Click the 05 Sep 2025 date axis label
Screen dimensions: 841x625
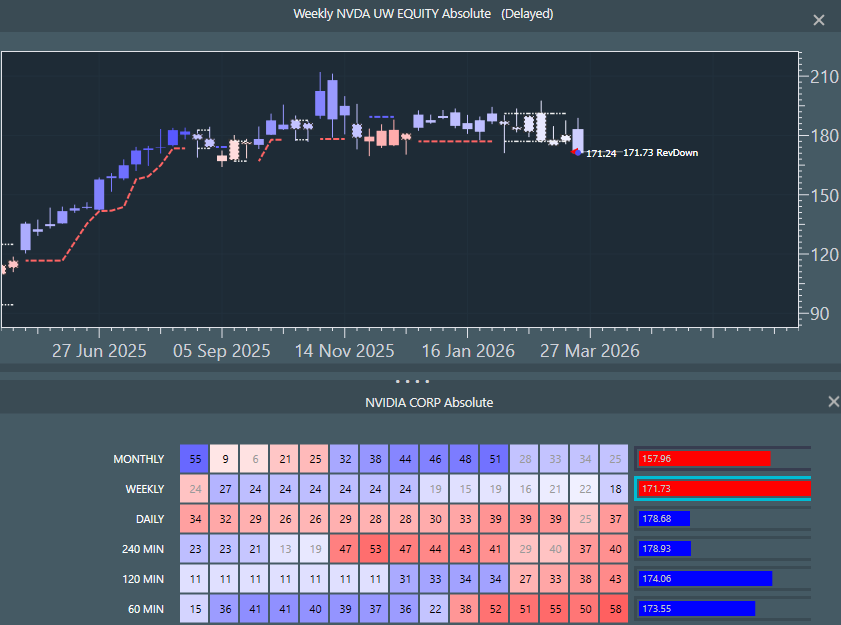tap(222, 351)
